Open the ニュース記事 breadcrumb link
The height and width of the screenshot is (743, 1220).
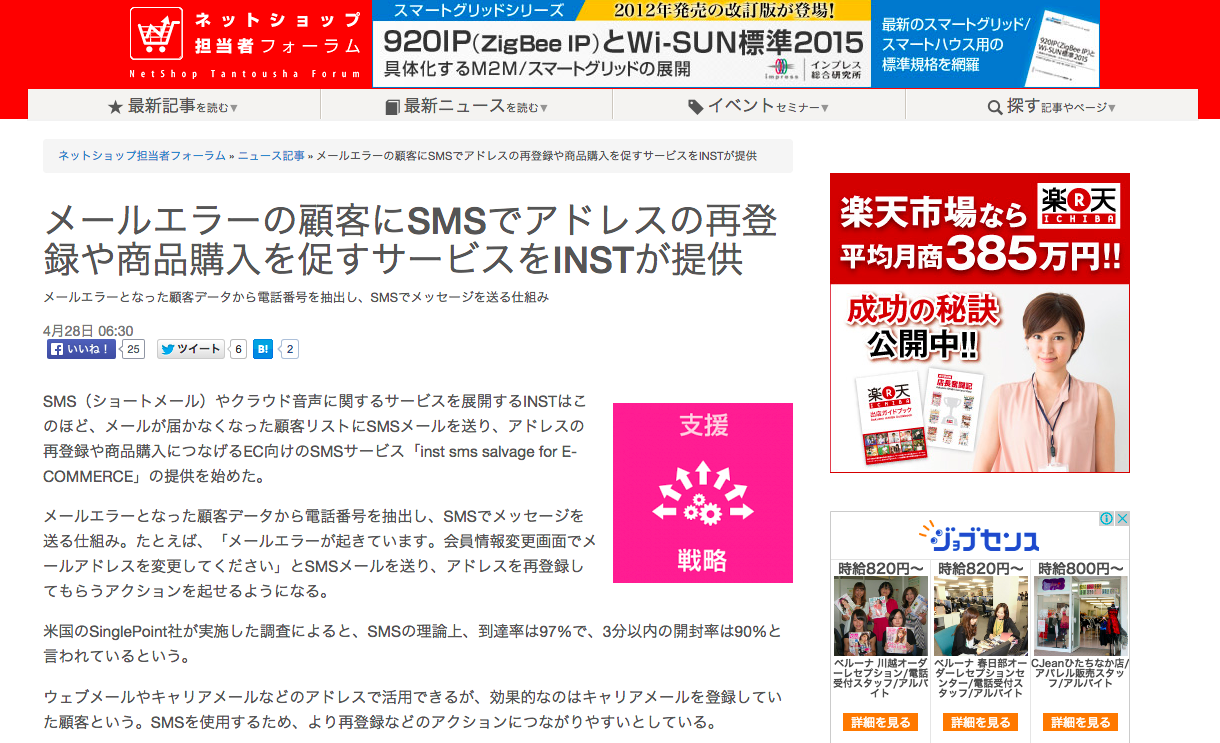click(x=271, y=156)
